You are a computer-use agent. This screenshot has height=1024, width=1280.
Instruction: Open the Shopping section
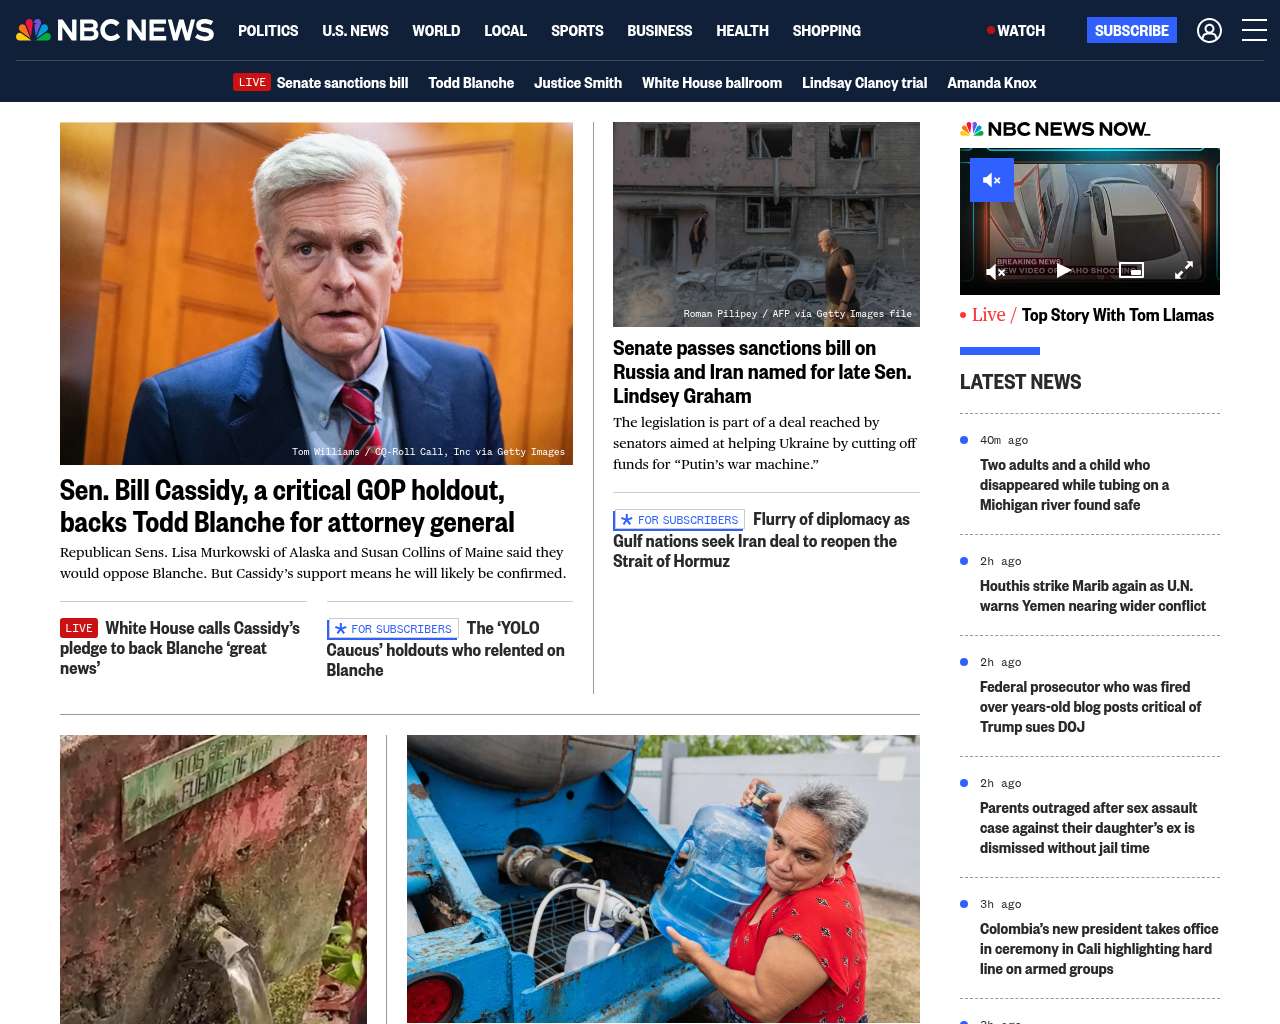[826, 31]
